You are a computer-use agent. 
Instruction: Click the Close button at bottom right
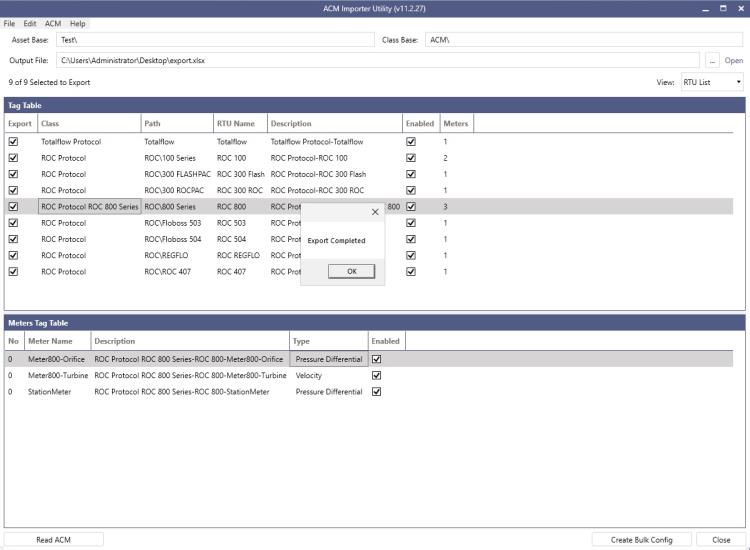pyautogui.click(x=720, y=539)
